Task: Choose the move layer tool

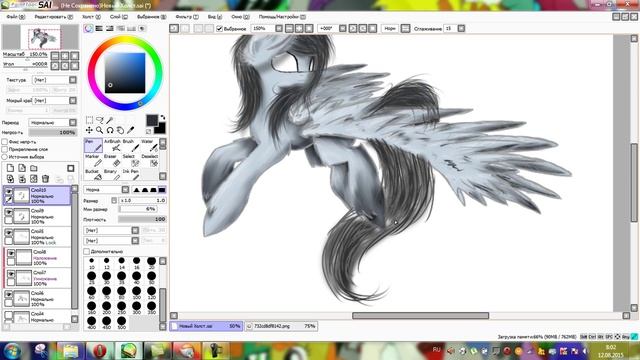Action: click(89, 130)
